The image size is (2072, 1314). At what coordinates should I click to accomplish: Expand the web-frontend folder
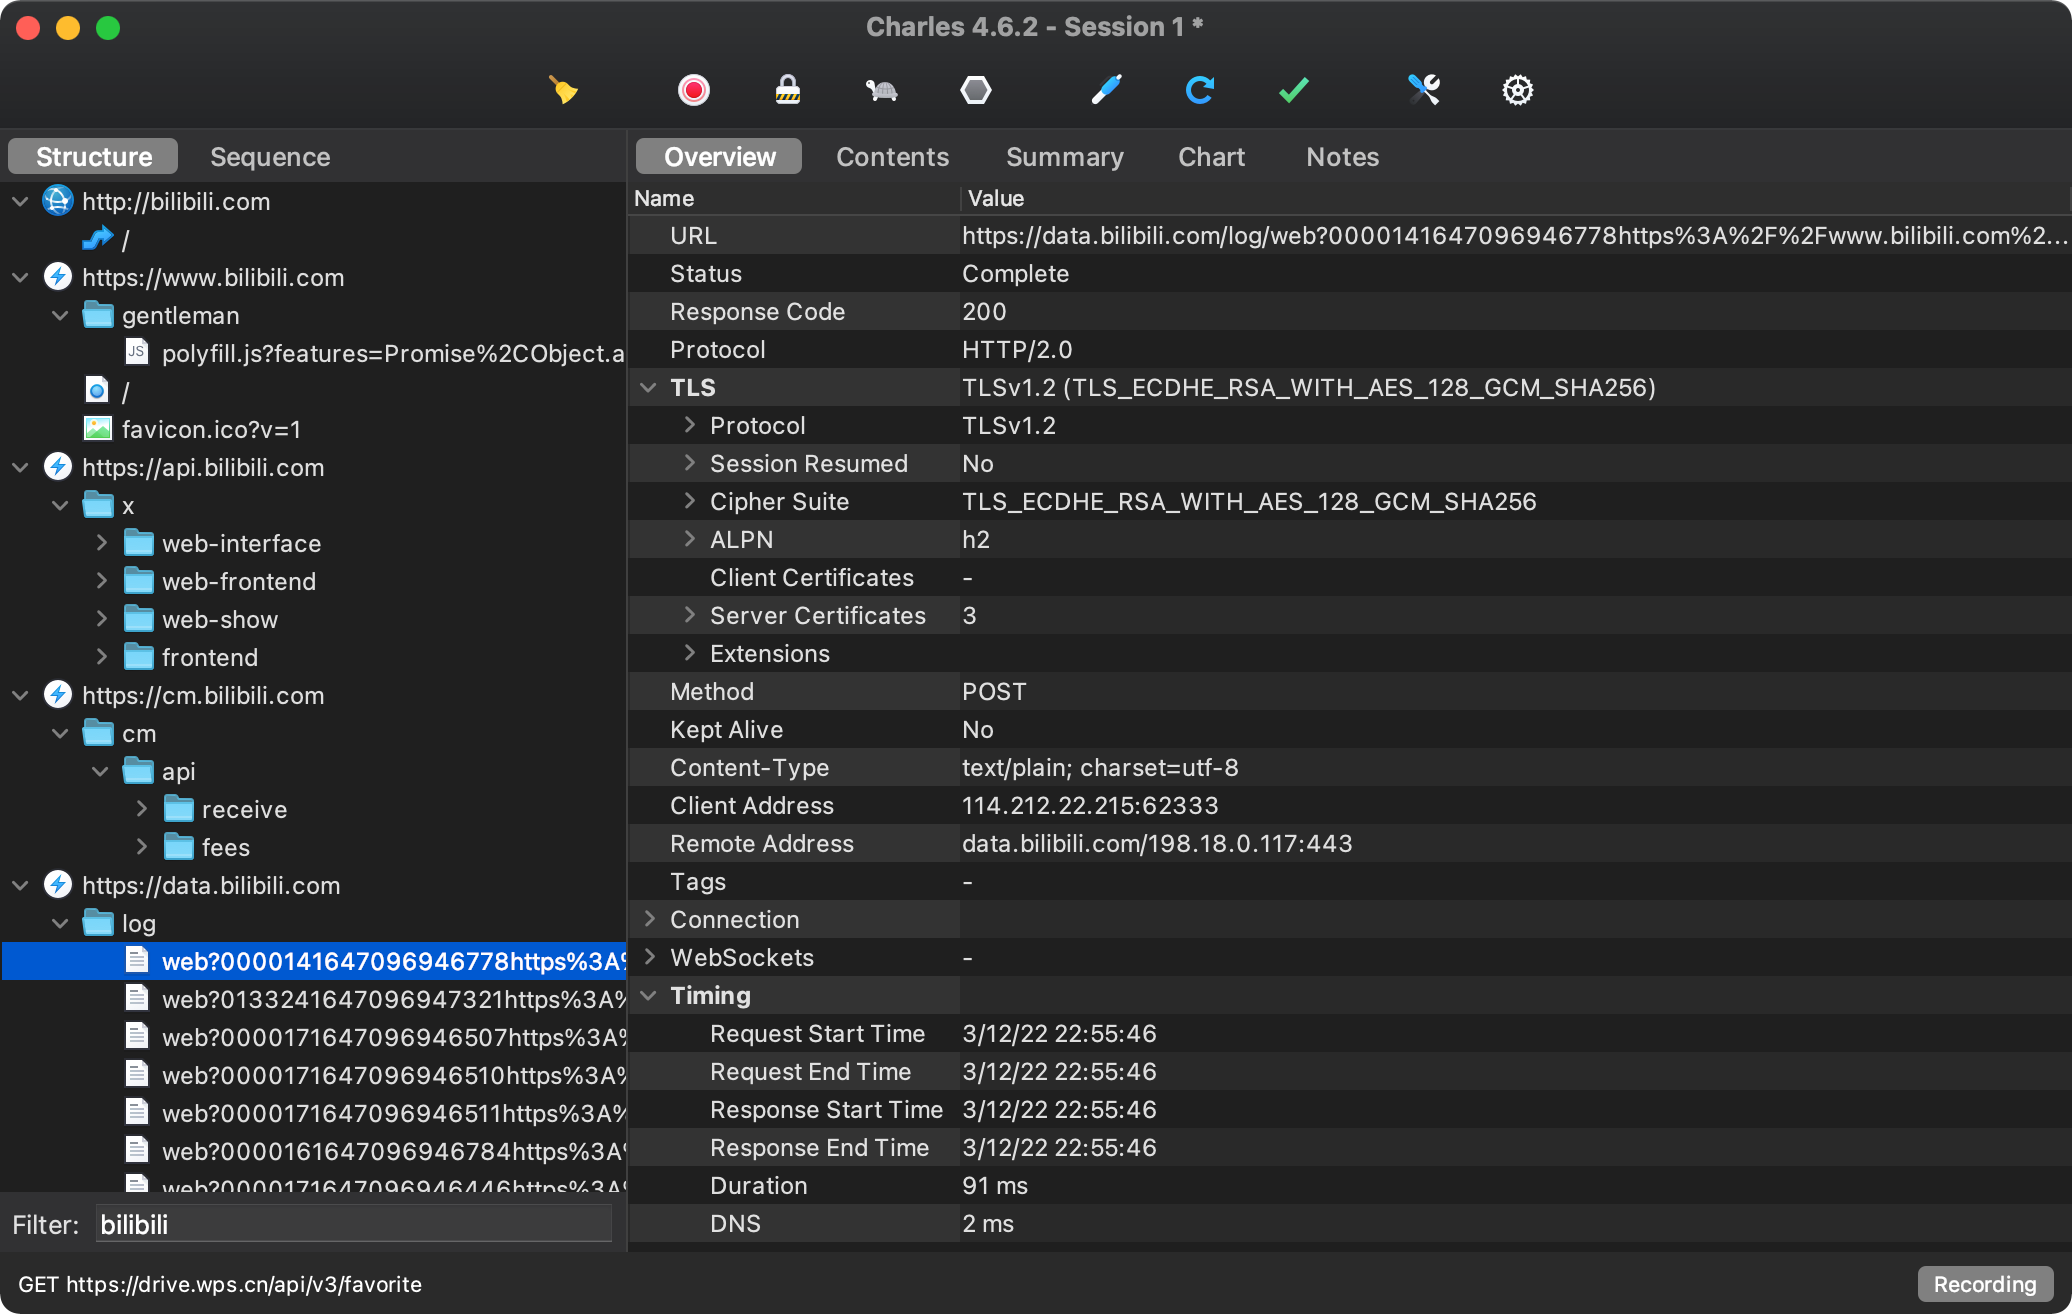click(101, 581)
